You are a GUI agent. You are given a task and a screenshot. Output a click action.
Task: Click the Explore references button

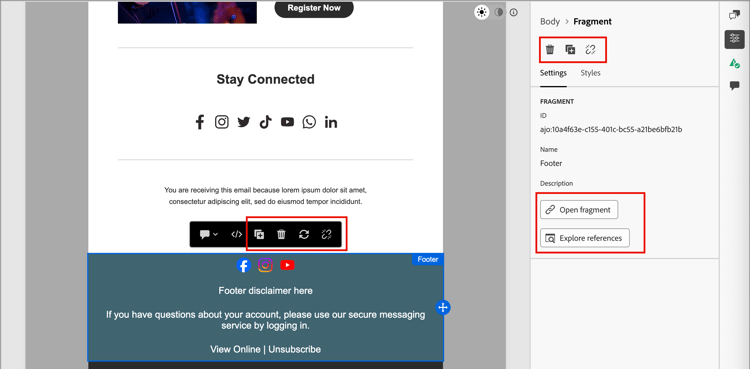pyautogui.click(x=585, y=238)
